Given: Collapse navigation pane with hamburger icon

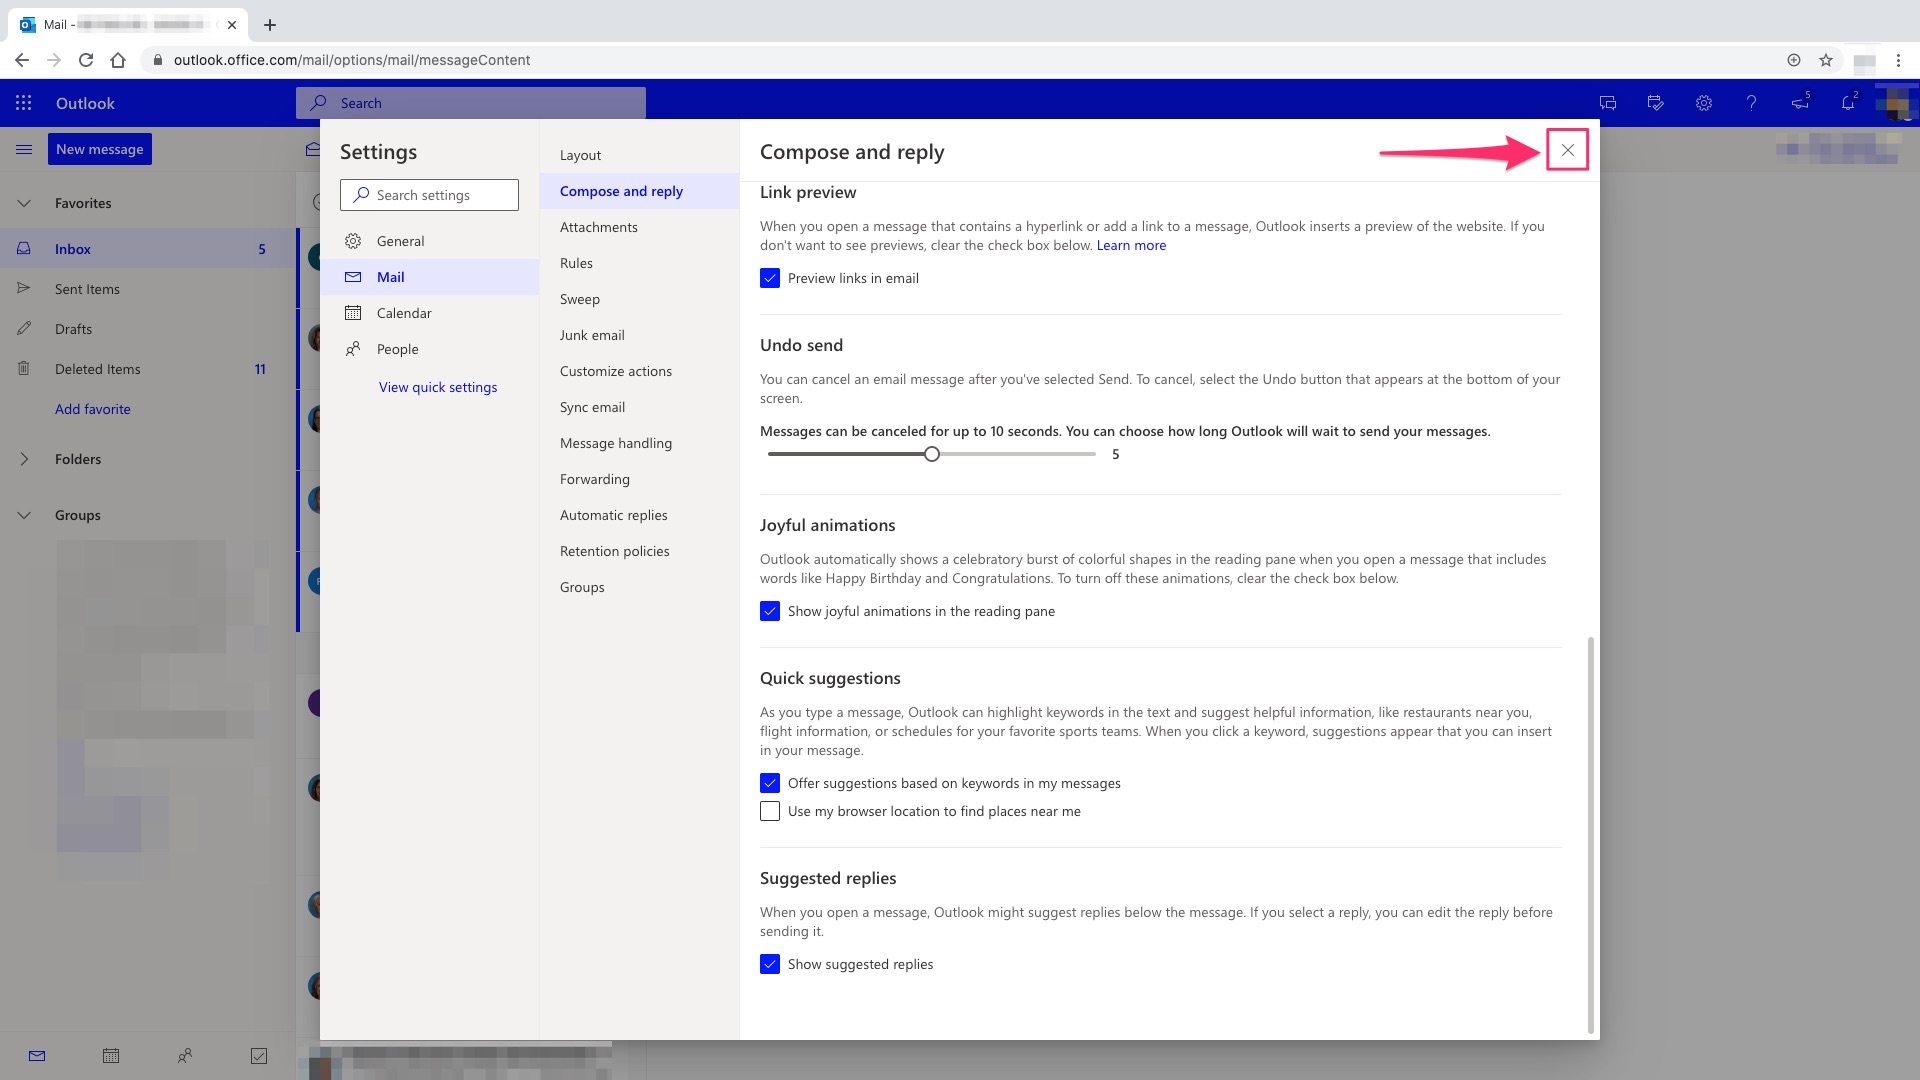Looking at the screenshot, I should pos(24,149).
